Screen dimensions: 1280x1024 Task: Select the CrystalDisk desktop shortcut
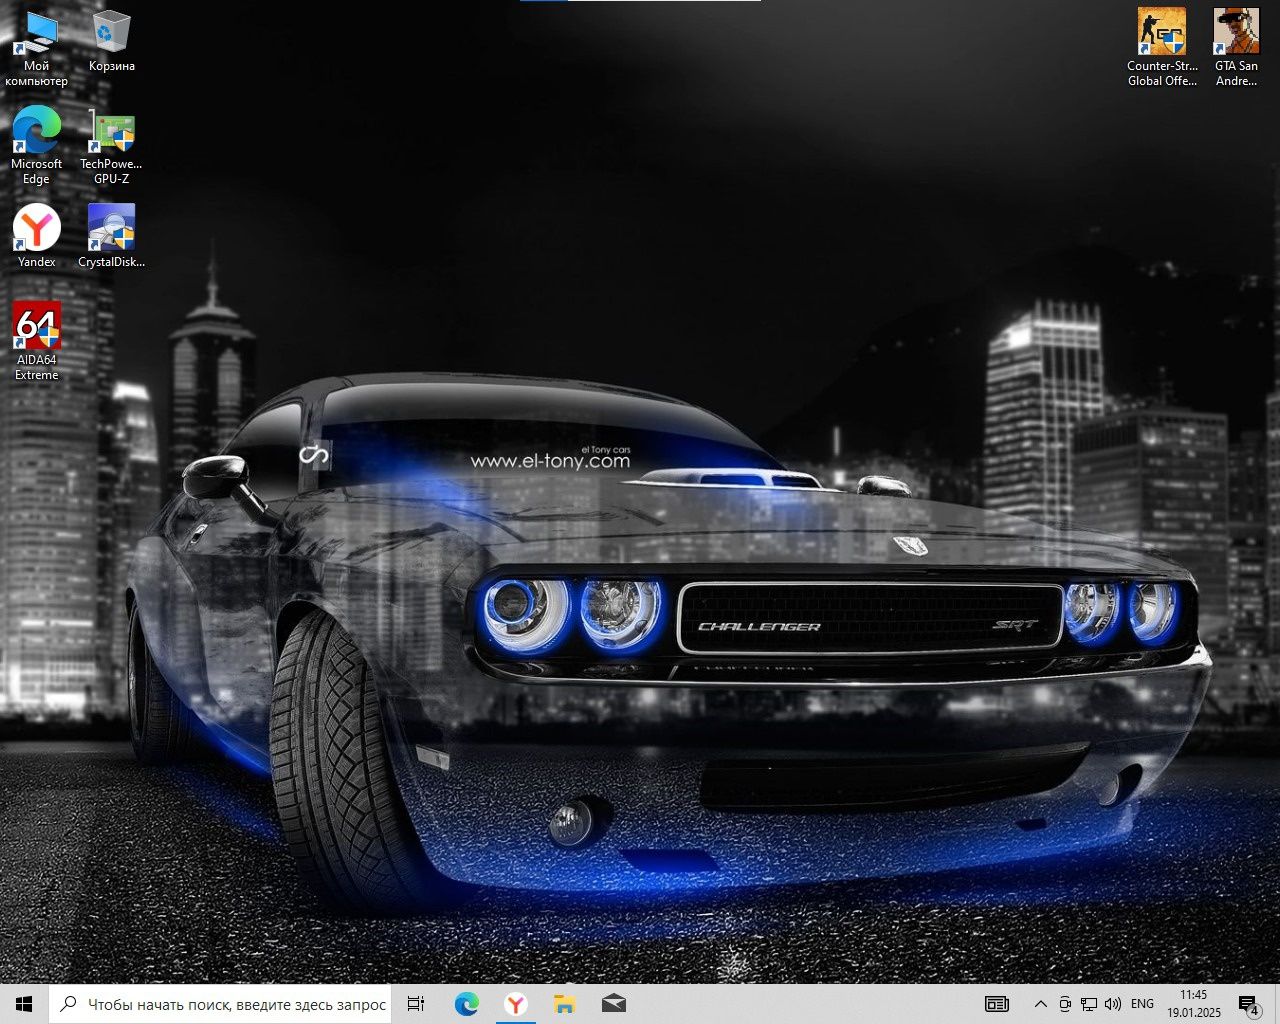point(111,236)
